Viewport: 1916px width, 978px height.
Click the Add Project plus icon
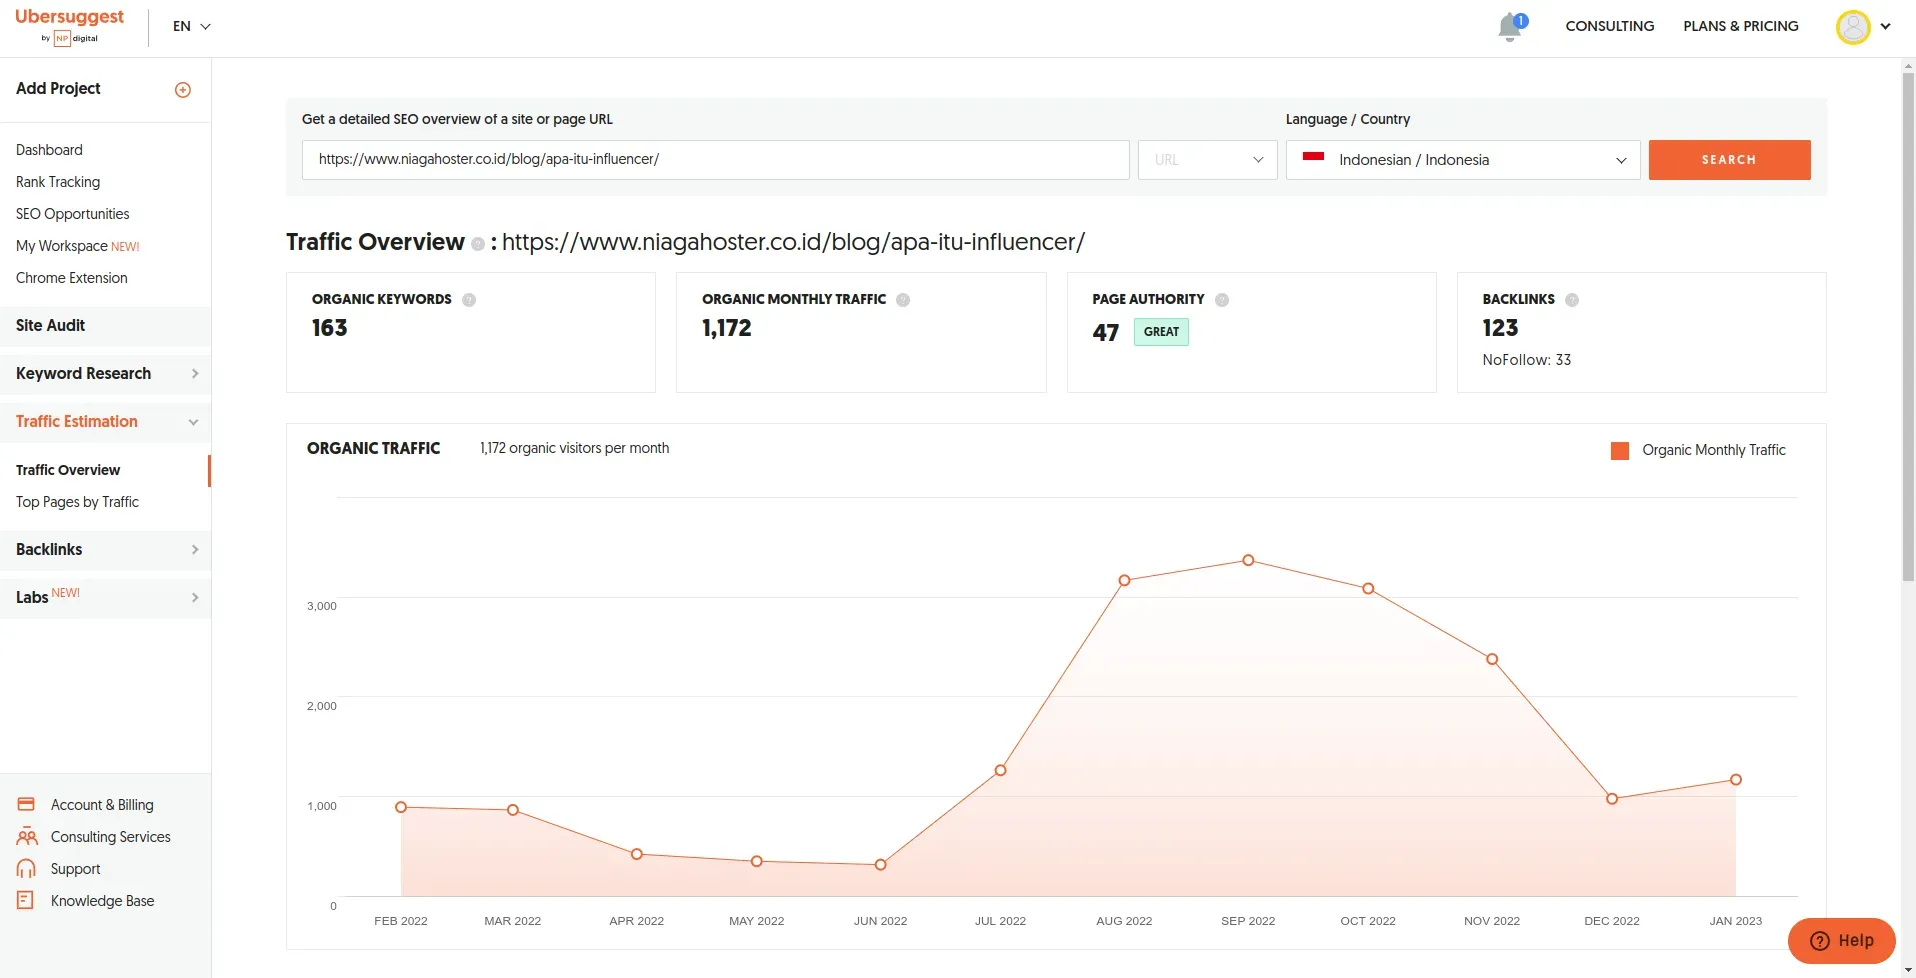pos(183,90)
